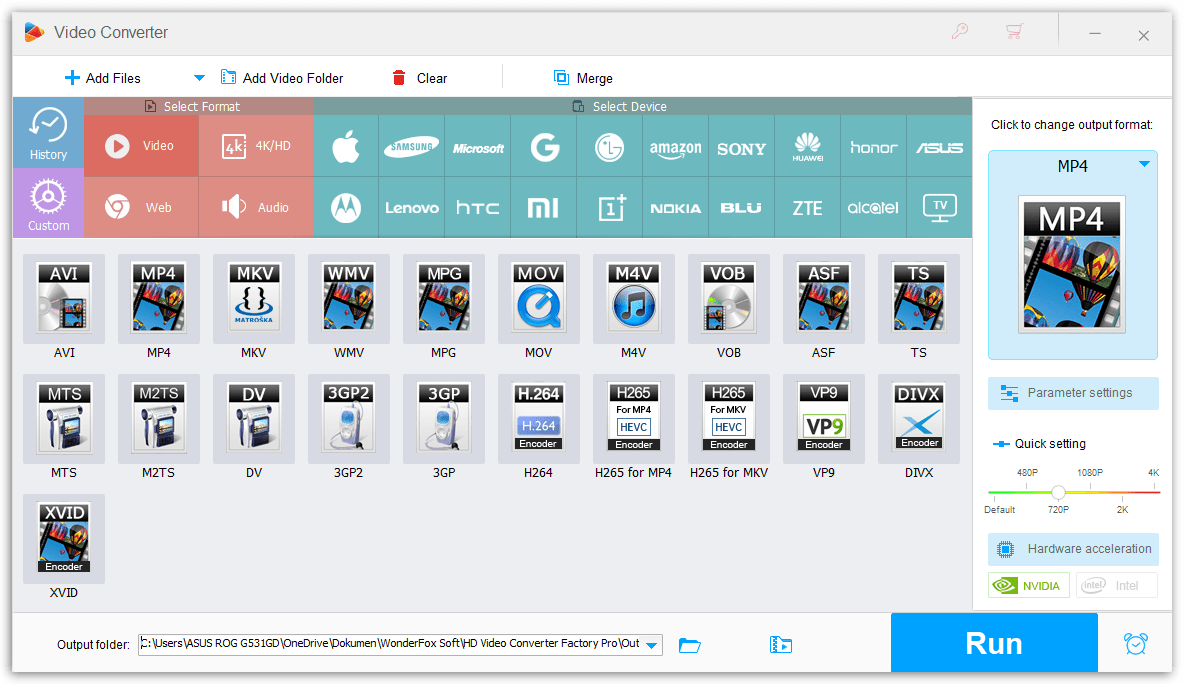Choose the TS format icon
This screenshot has width=1184, height=684.
click(919, 299)
